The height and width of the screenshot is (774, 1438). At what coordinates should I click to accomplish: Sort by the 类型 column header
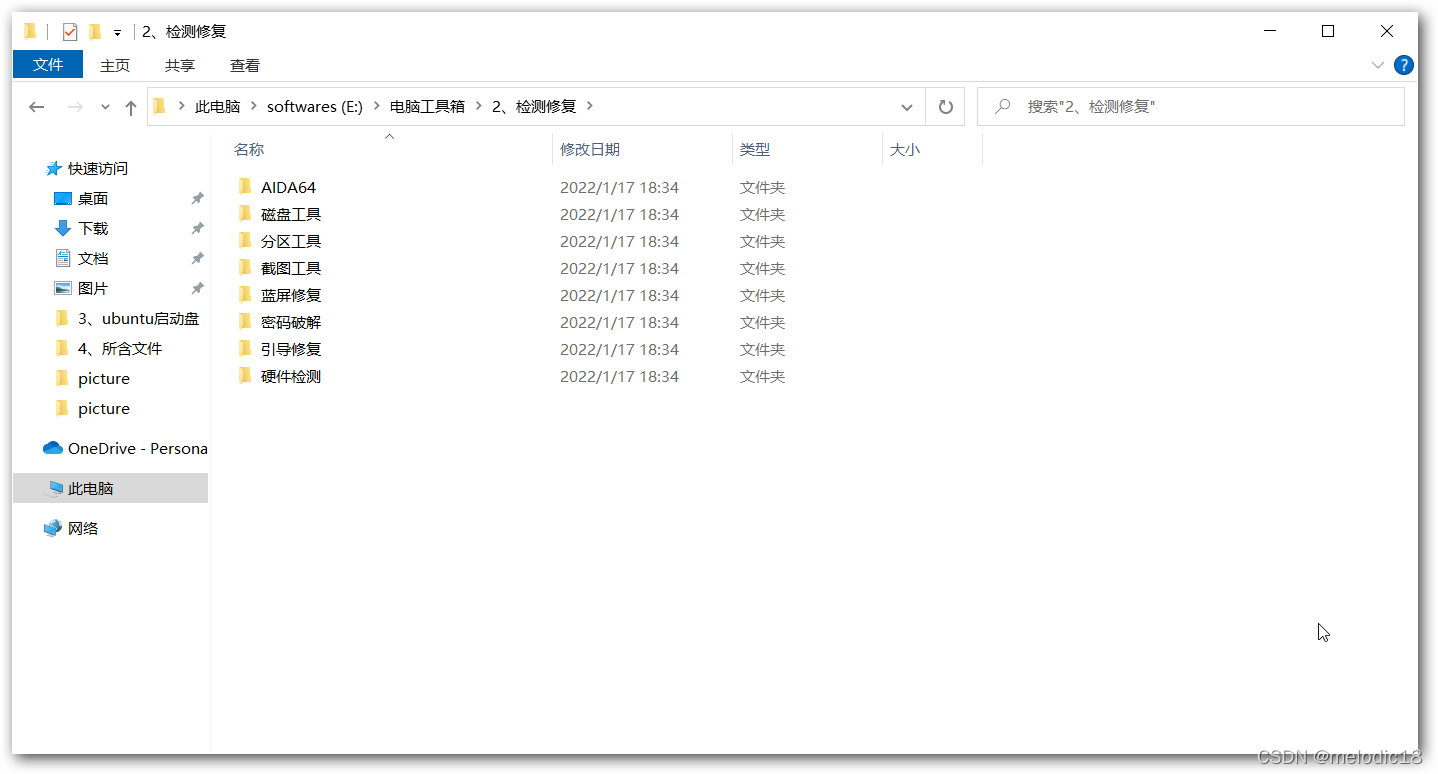pyautogui.click(x=755, y=149)
